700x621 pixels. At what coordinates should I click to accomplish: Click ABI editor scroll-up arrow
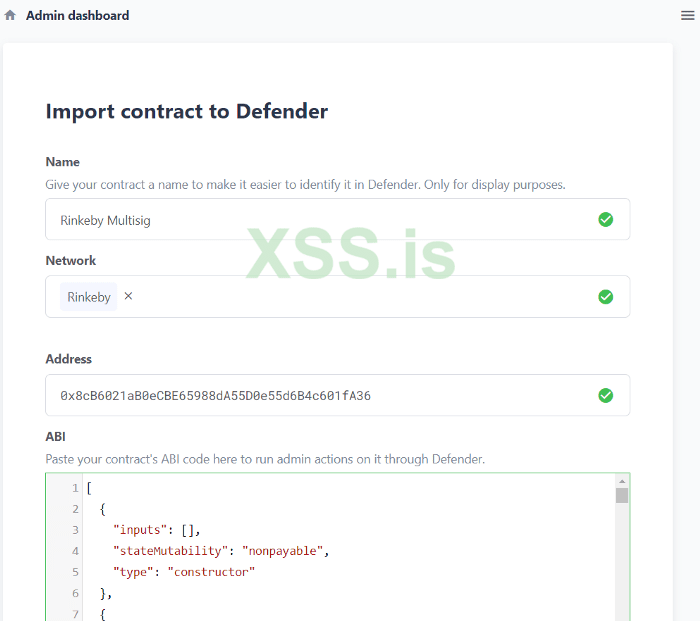(x=622, y=482)
